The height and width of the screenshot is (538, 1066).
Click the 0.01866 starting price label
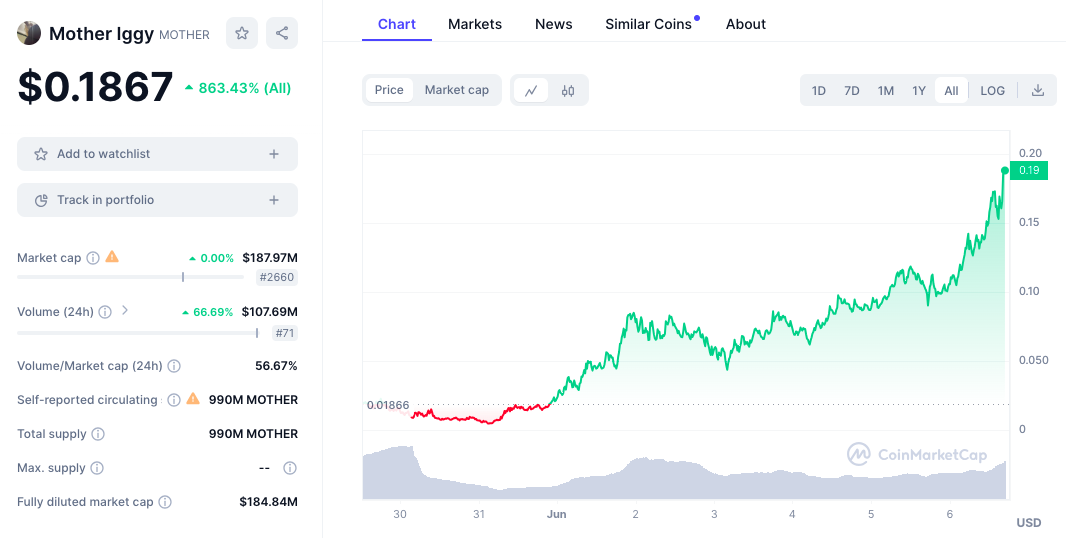(388, 405)
